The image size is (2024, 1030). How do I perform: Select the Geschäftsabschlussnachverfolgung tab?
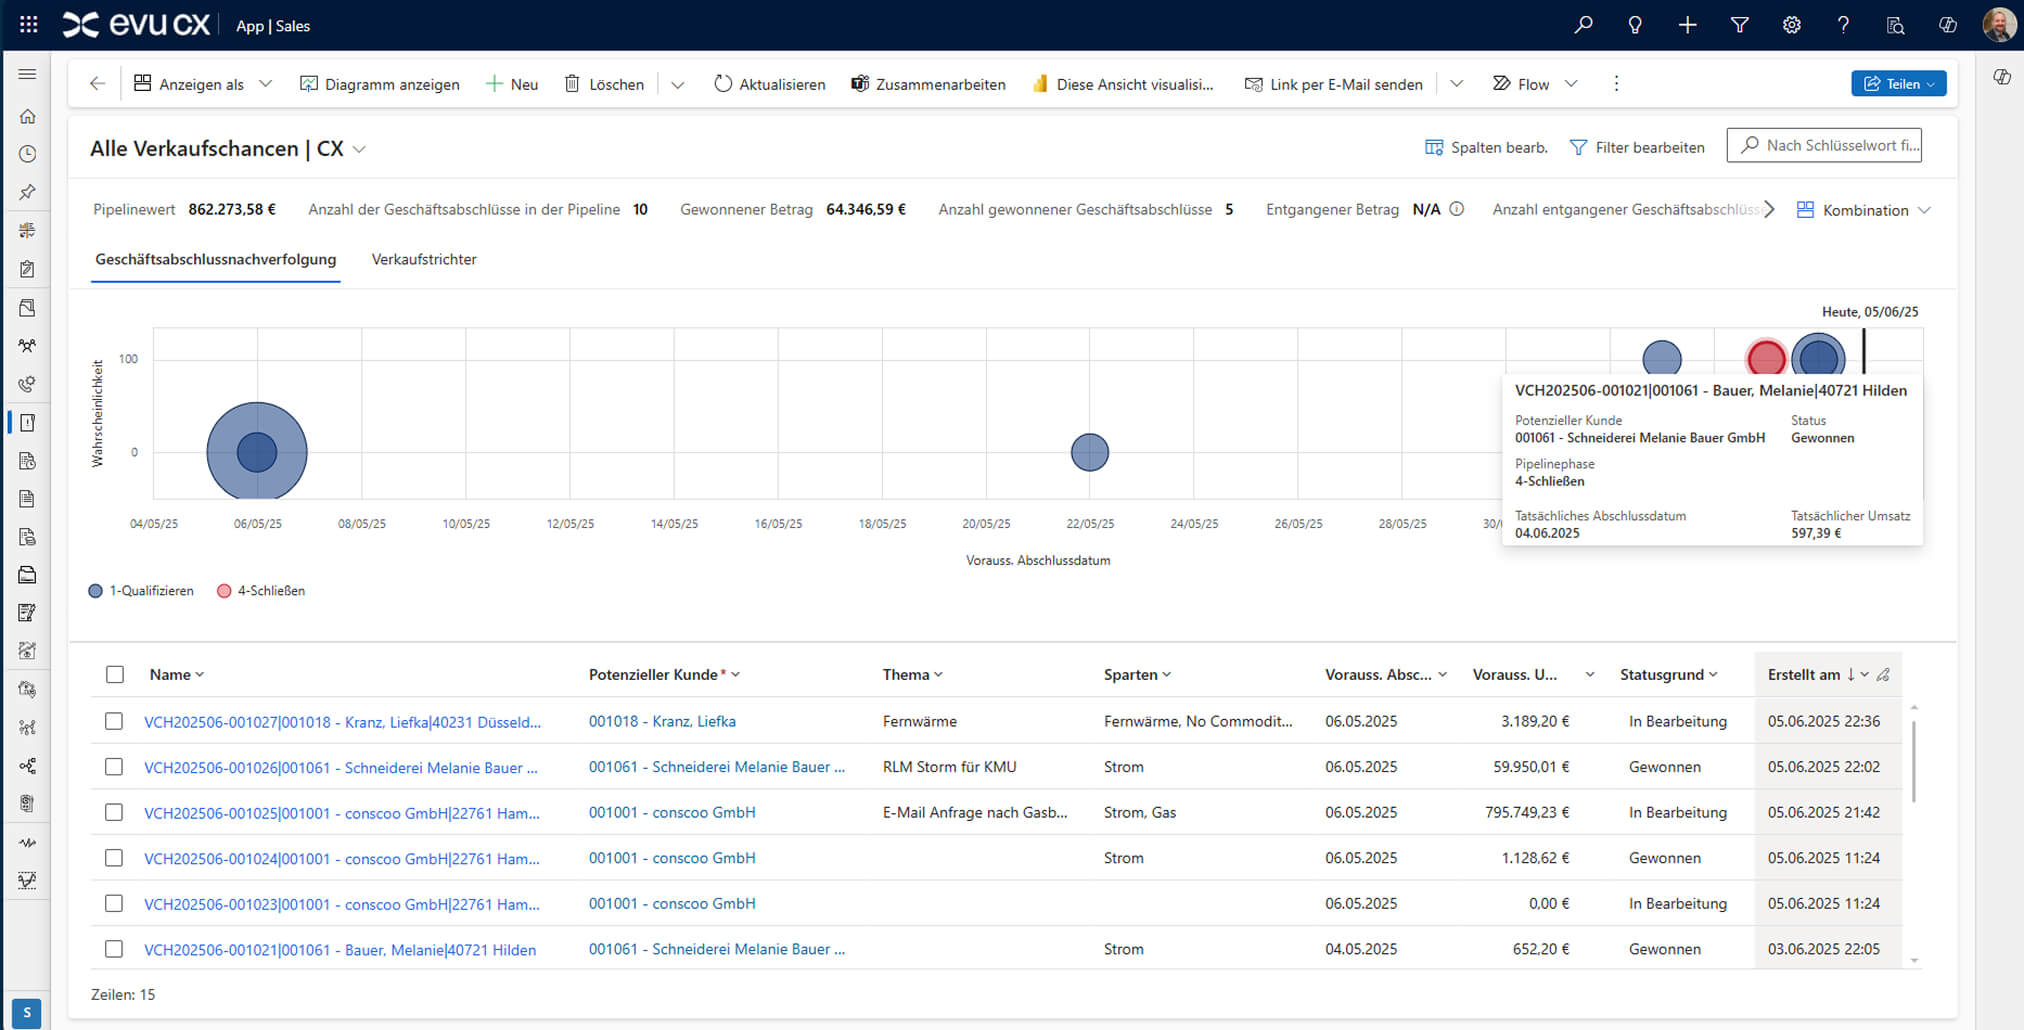pos(216,259)
